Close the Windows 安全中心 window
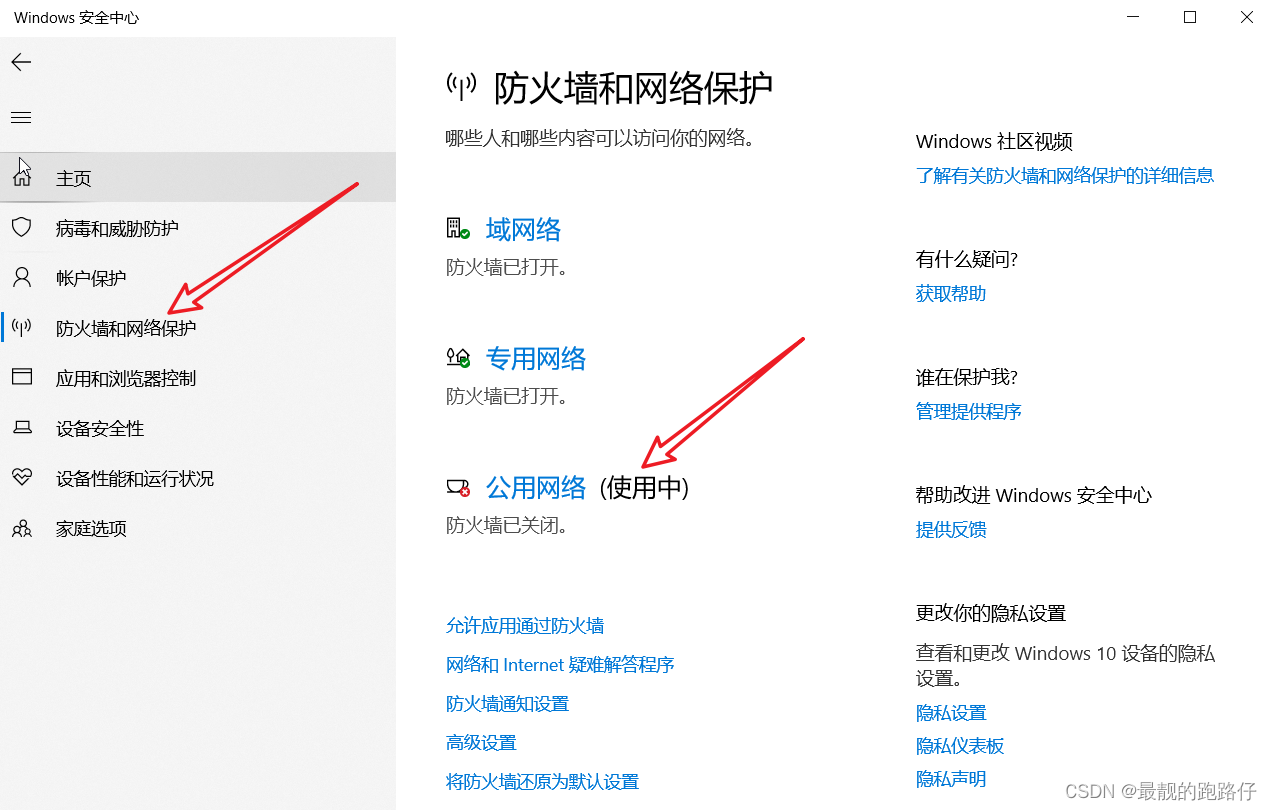 coord(1246,17)
